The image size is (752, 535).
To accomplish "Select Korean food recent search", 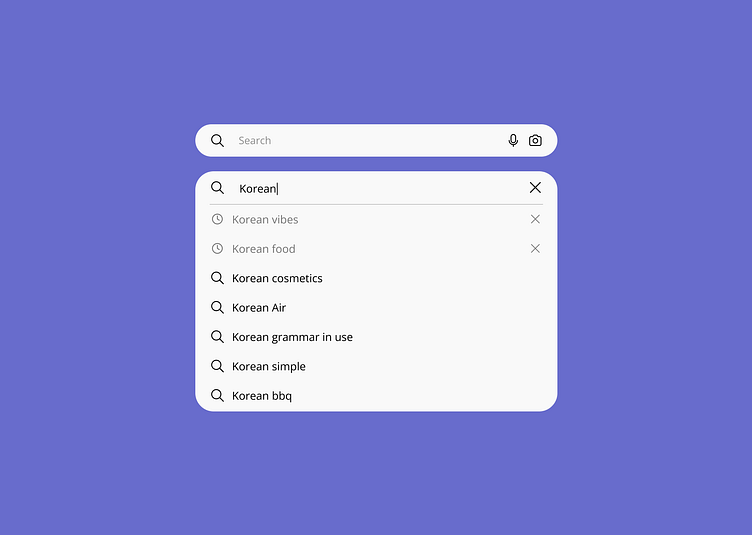I will pyautogui.click(x=264, y=249).
